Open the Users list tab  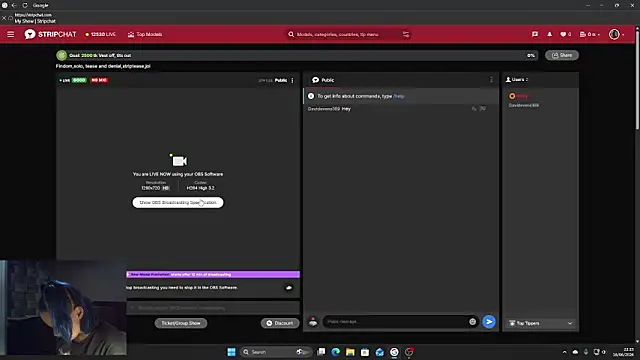point(517,80)
